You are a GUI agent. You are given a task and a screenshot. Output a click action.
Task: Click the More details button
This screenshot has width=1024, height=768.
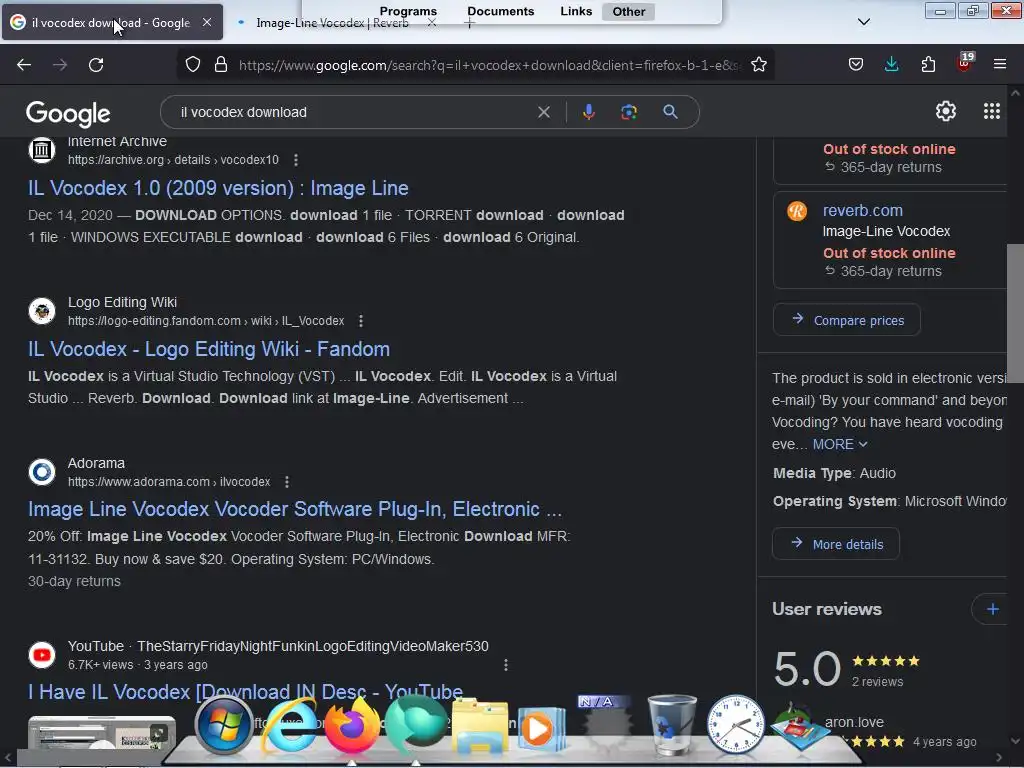coord(836,544)
